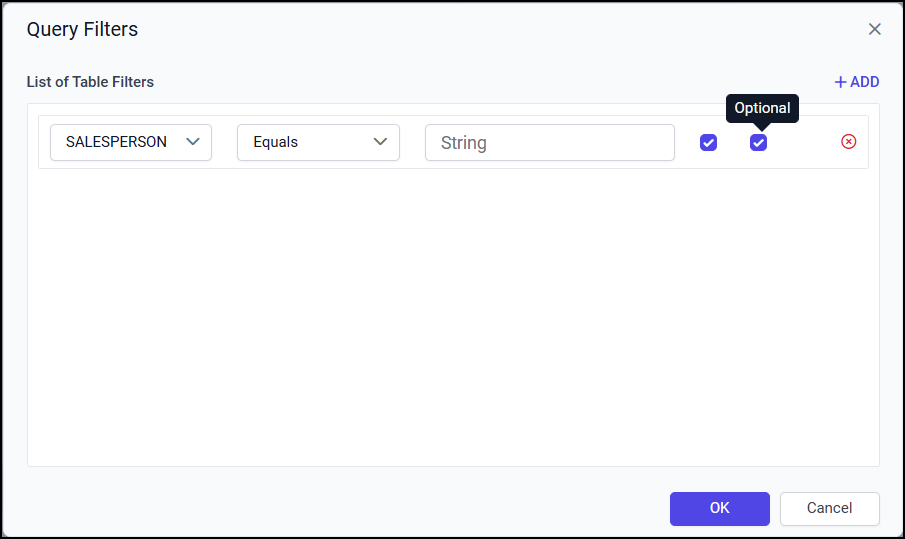Click the Query Filters dialog title
905x539 pixels.
coord(82,29)
